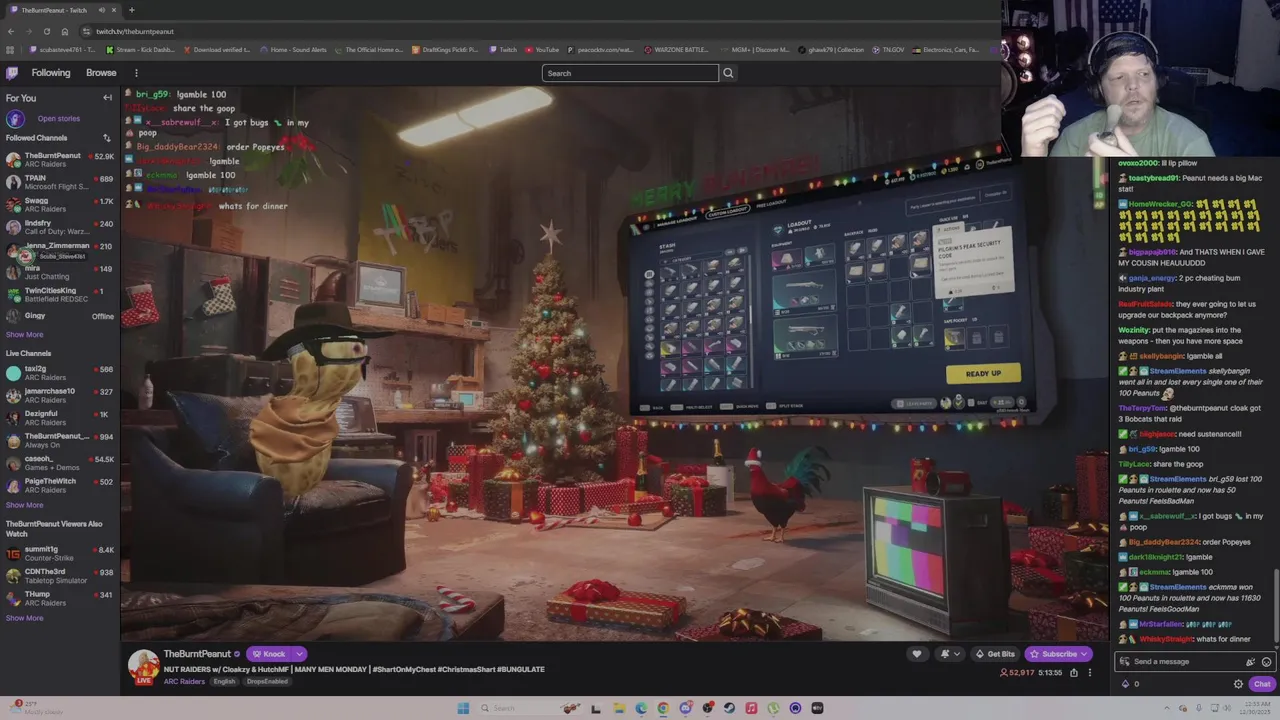Open PaigeTheWitch live channel
The height and width of the screenshot is (720, 1280).
[x=60, y=485]
